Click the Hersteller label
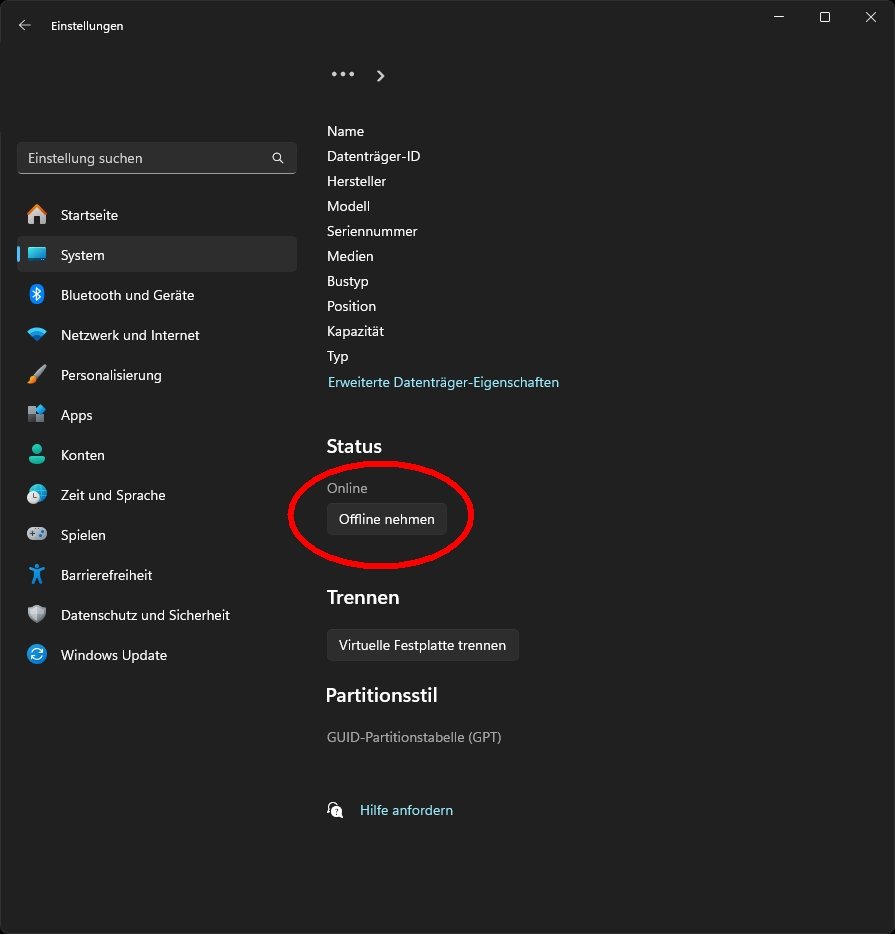The width and height of the screenshot is (895, 934). coord(356,181)
